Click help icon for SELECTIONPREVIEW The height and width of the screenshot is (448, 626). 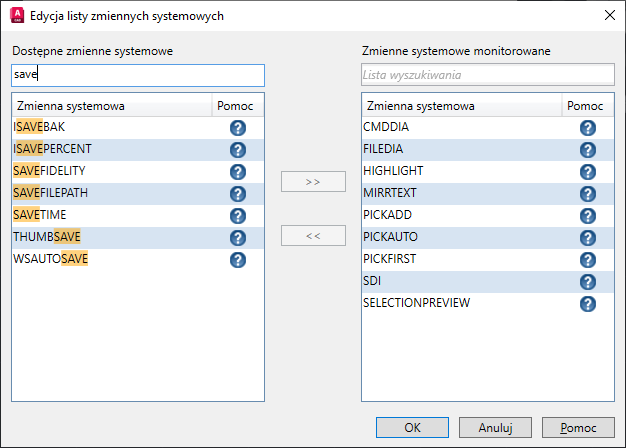pyautogui.click(x=588, y=303)
